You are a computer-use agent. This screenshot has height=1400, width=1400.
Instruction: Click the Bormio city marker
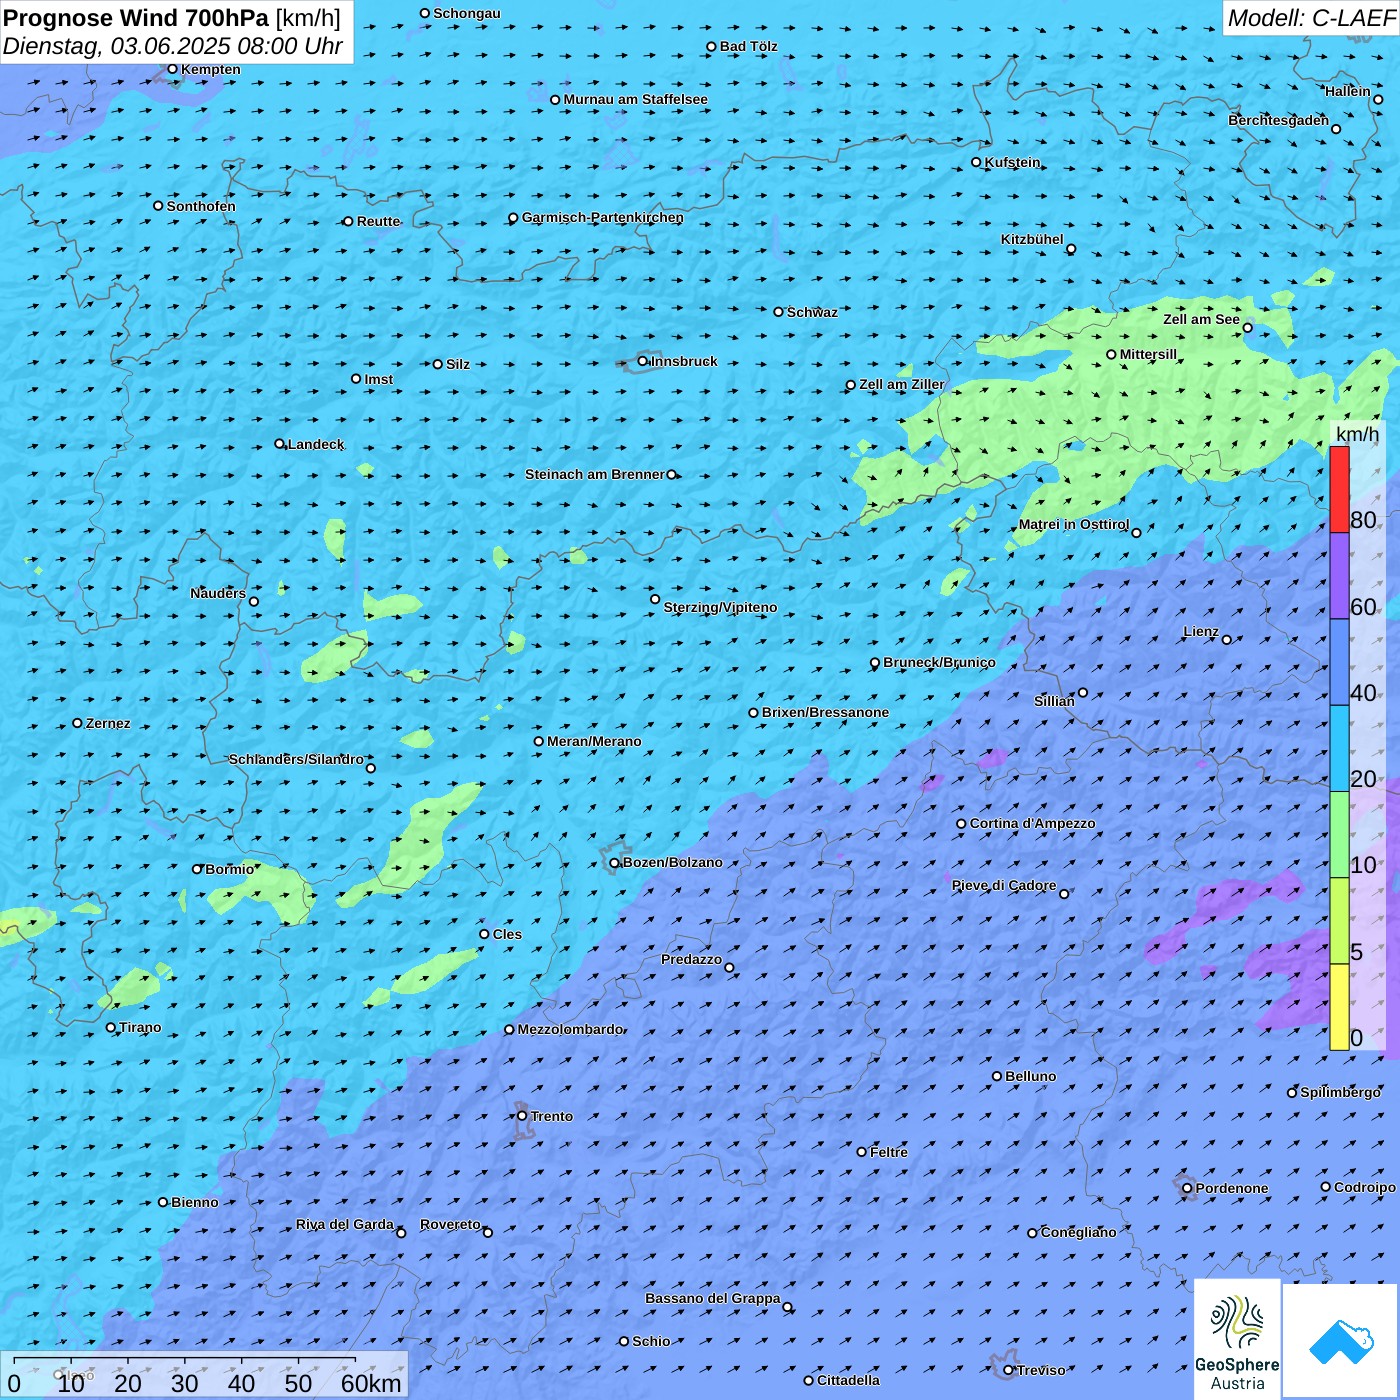(197, 869)
